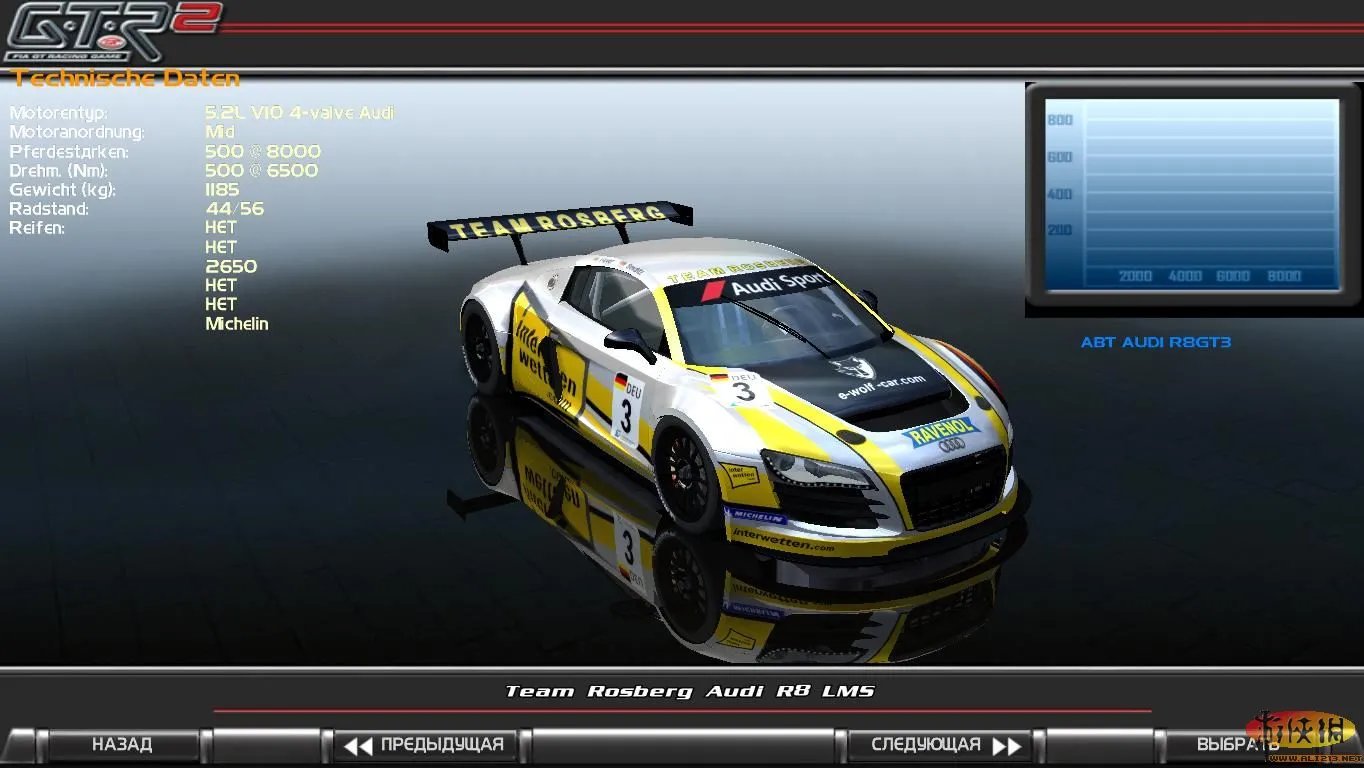Screen dimensions: 1364x768
Task: Advance to next car with СЛЕДУЮЩАЯ
Action: click(938, 745)
